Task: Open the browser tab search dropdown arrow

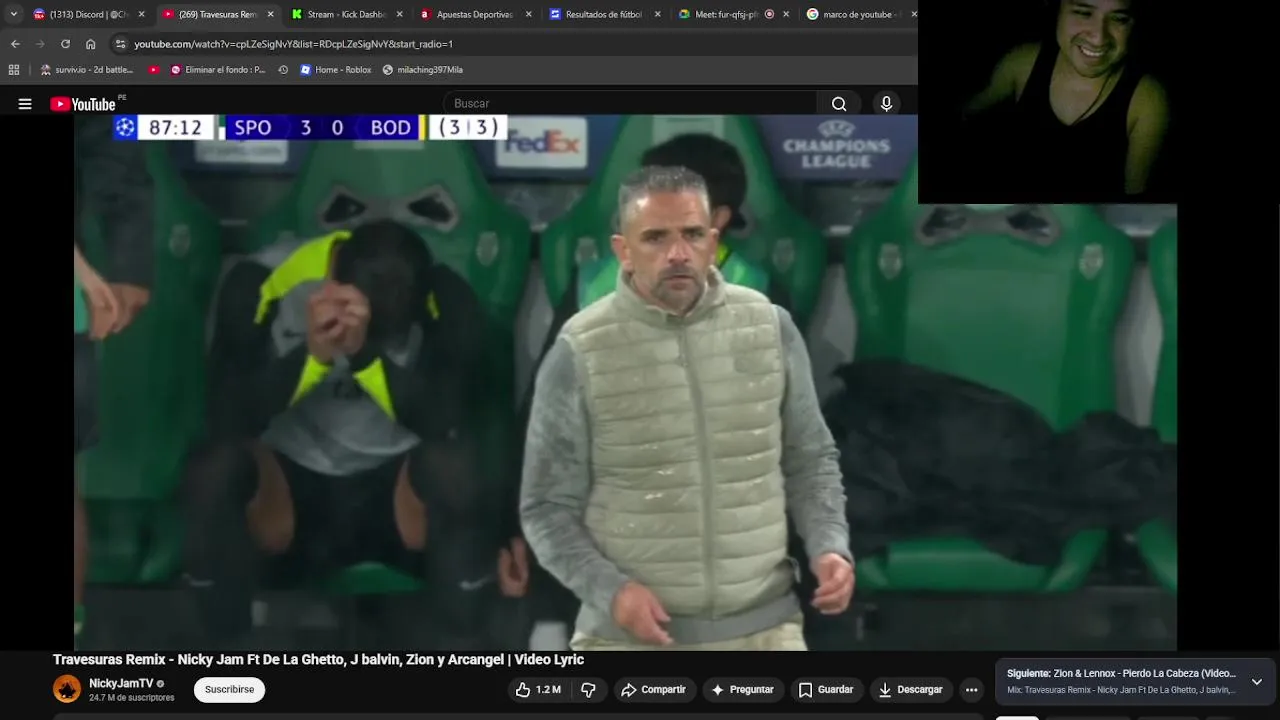Action: pos(14,14)
